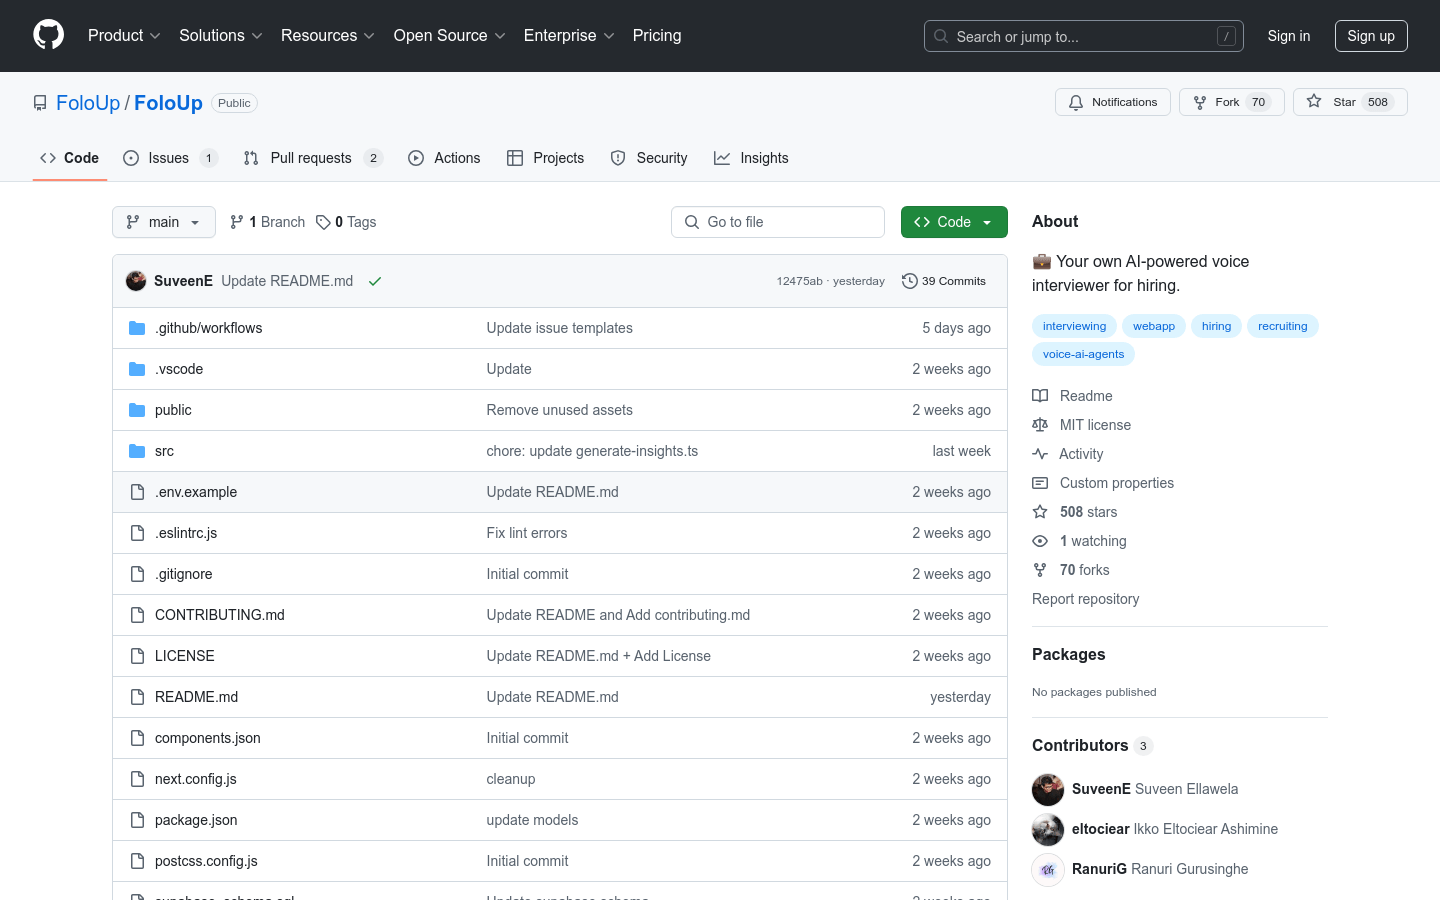The height and width of the screenshot is (900, 1440).
Task: Click the Sign up button
Action: [x=1371, y=36]
